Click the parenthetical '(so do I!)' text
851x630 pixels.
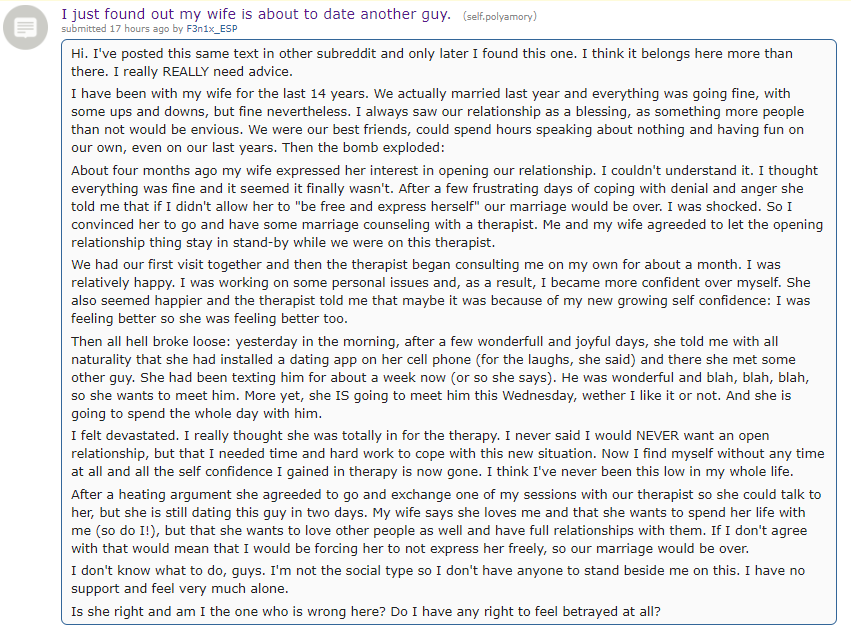(122, 531)
